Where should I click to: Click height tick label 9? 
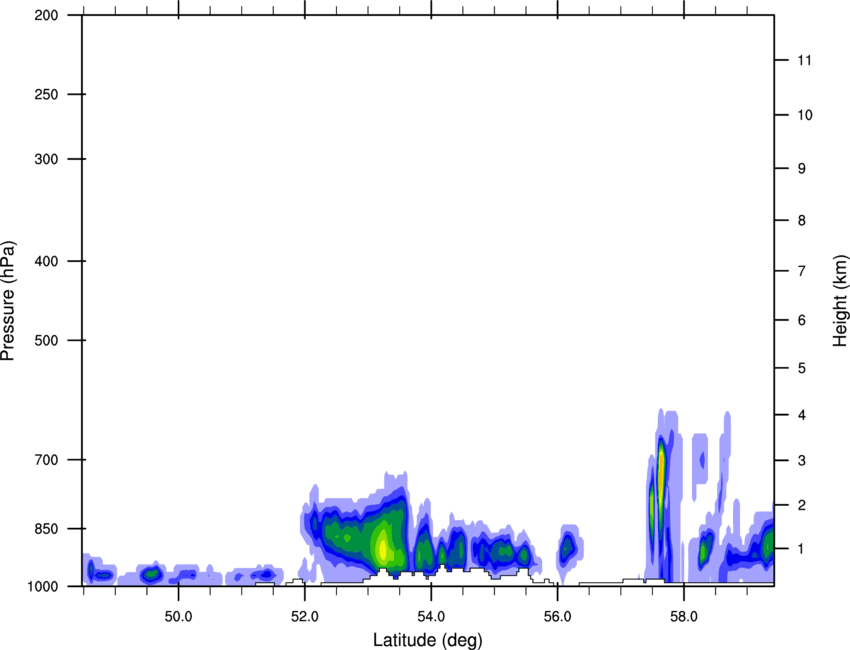[801, 169]
